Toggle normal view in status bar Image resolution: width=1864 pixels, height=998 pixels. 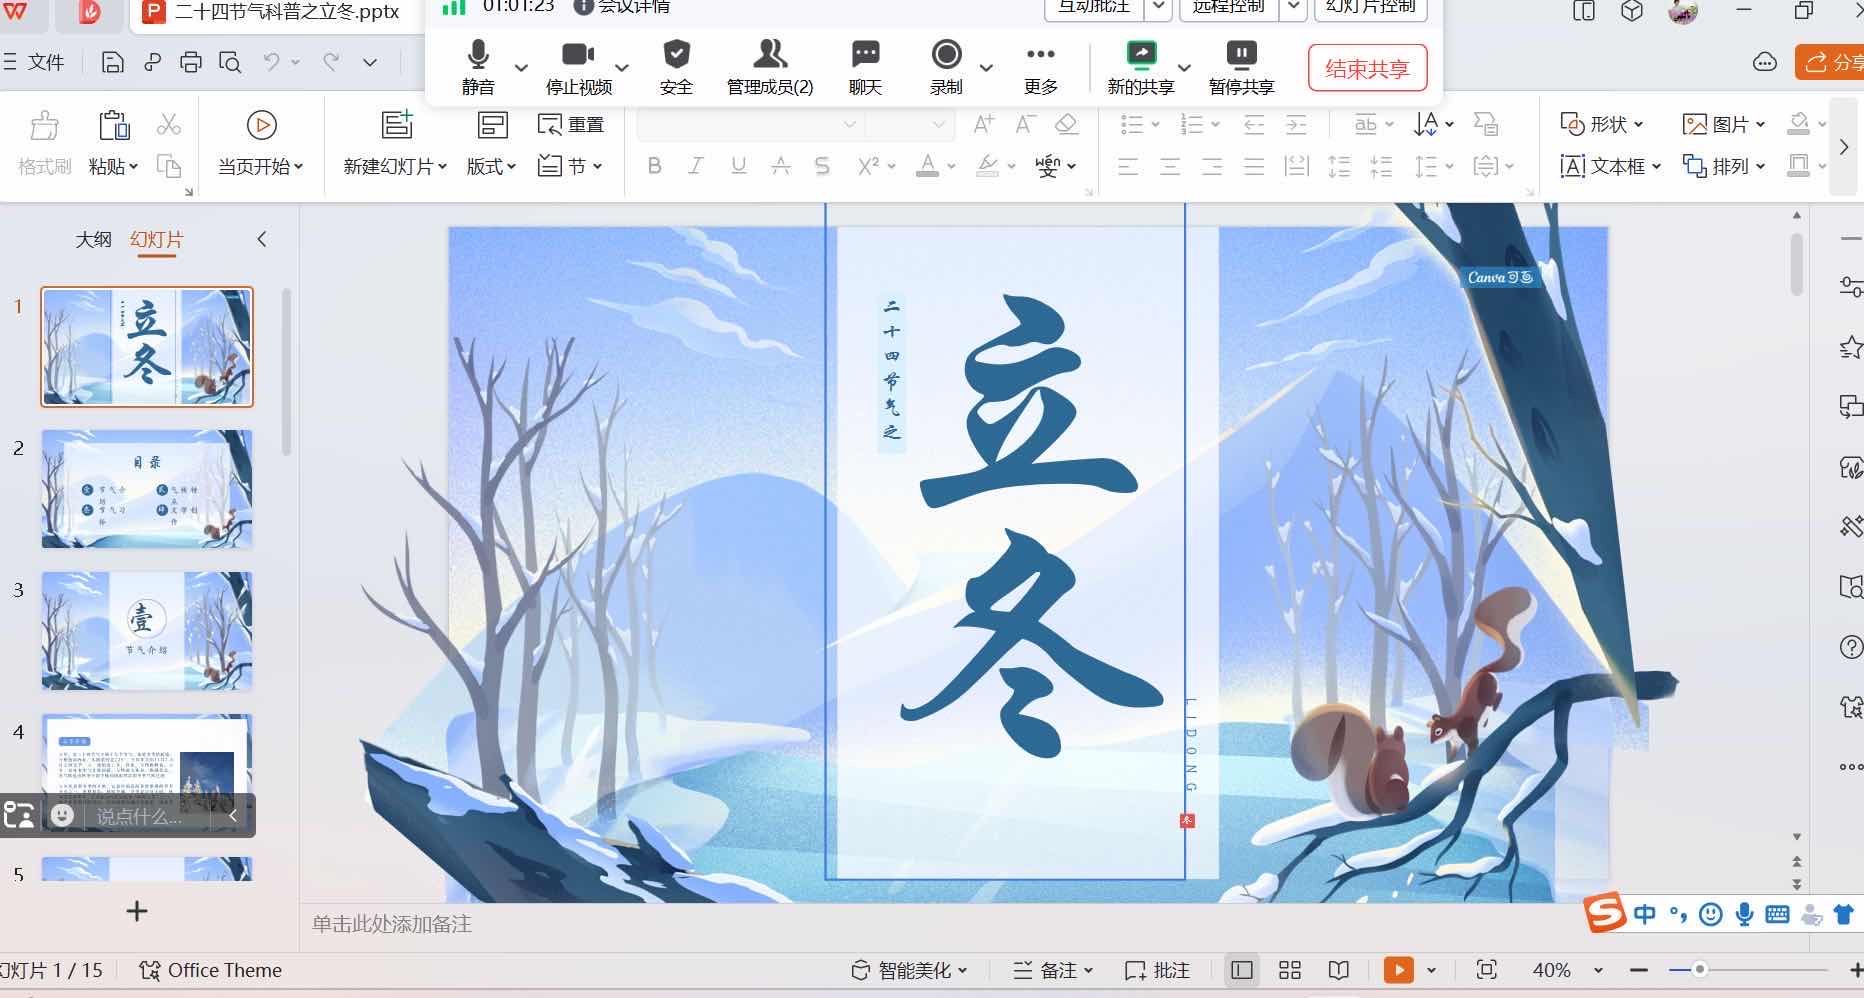[1242, 970]
